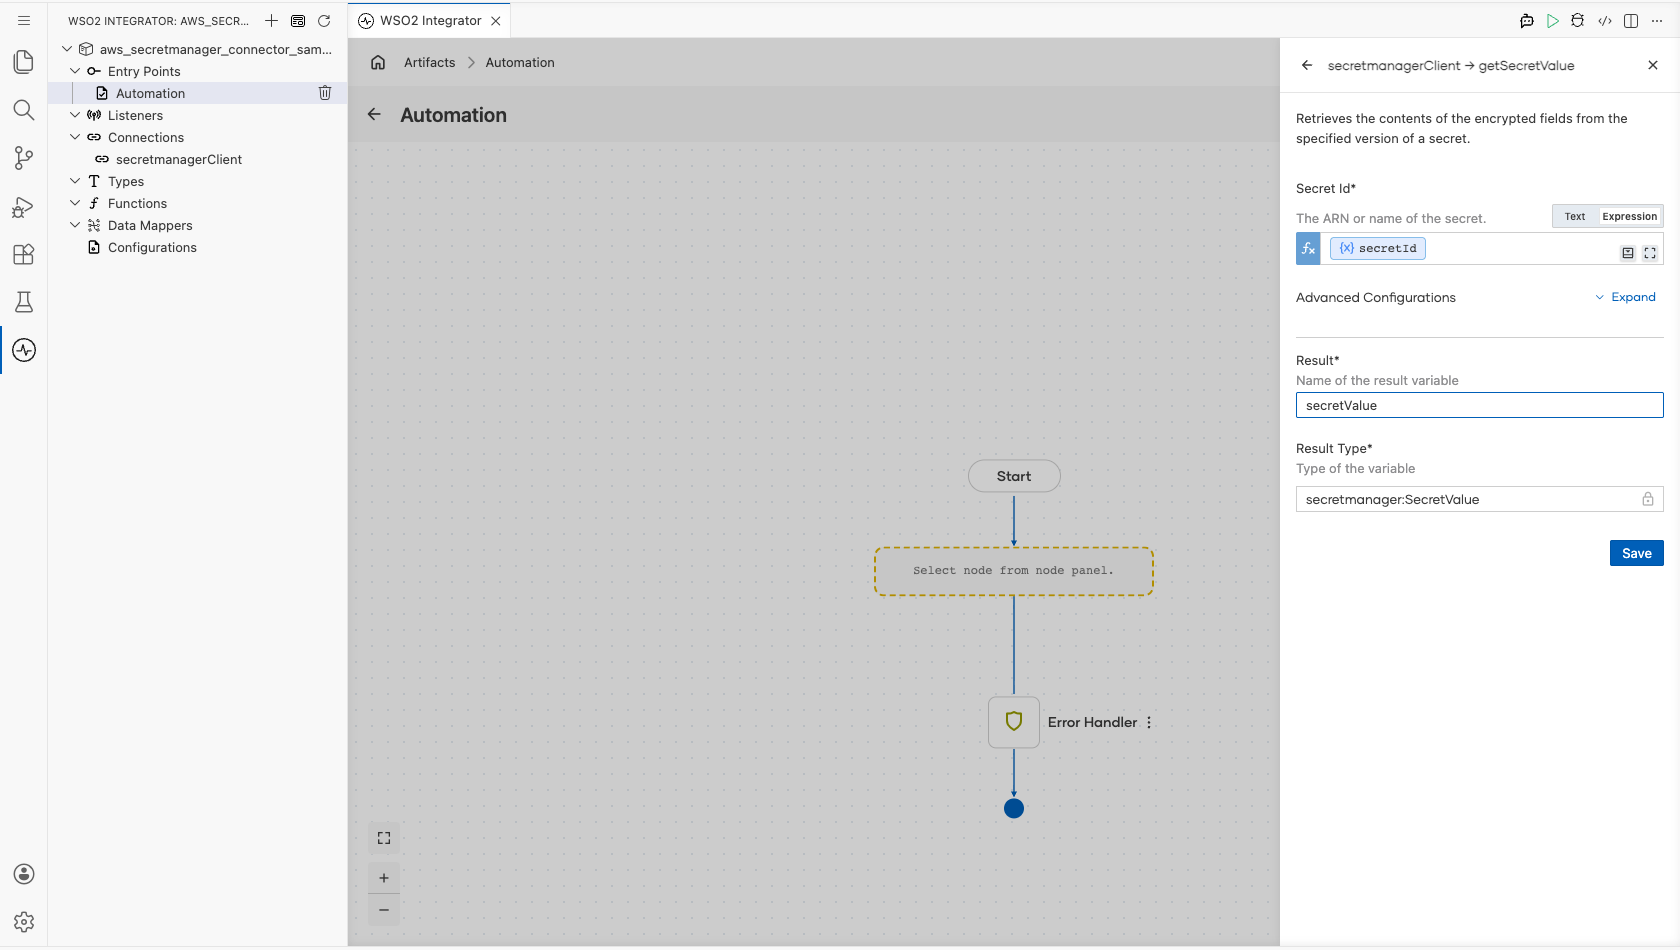Open Source Control view icon
The width and height of the screenshot is (1680, 950).
click(24, 158)
